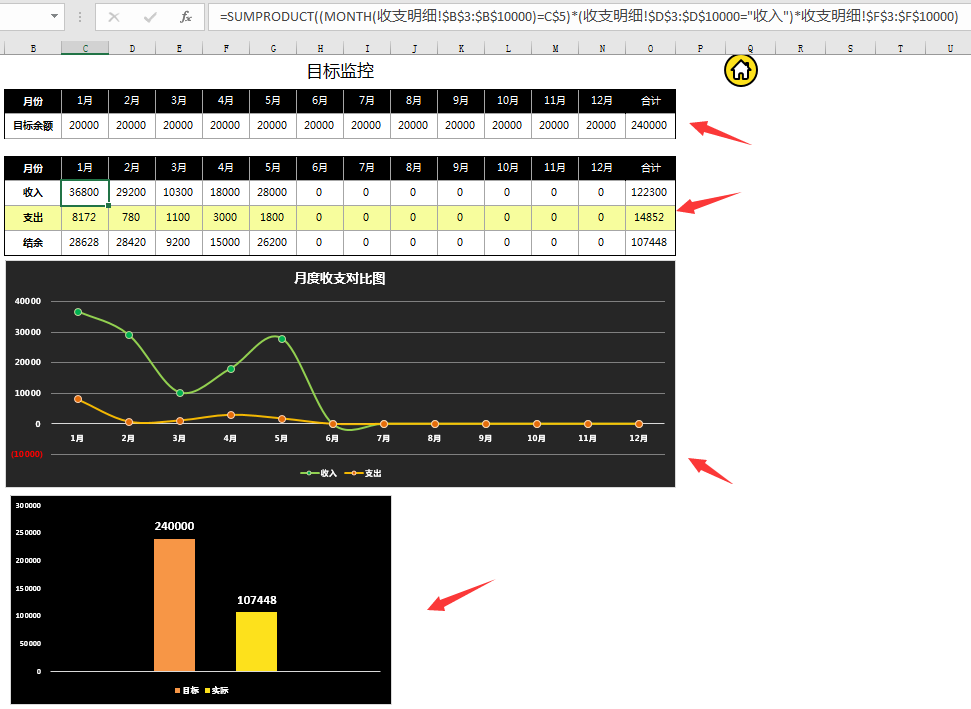Image resolution: width=971 pixels, height=709 pixels.
Task: Select the 目标余额 合计 cell with 240000
Action: tap(650, 126)
